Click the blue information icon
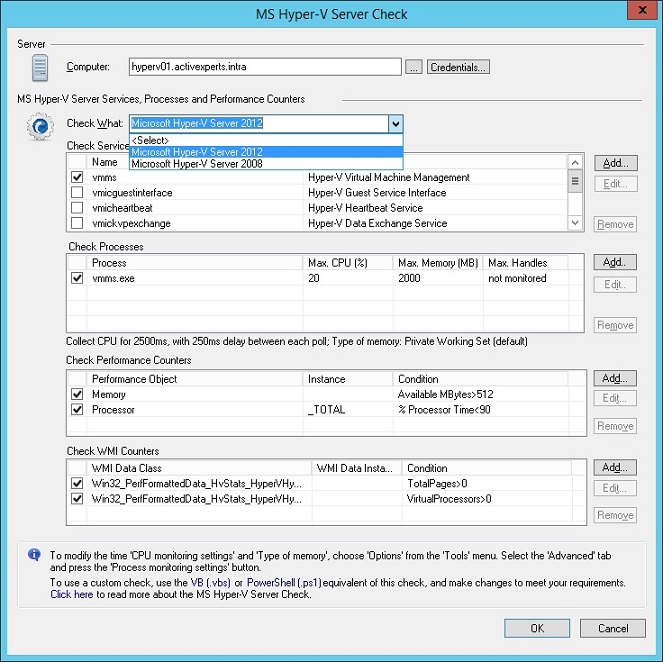The height and width of the screenshot is (662, 663). [34, 554]
